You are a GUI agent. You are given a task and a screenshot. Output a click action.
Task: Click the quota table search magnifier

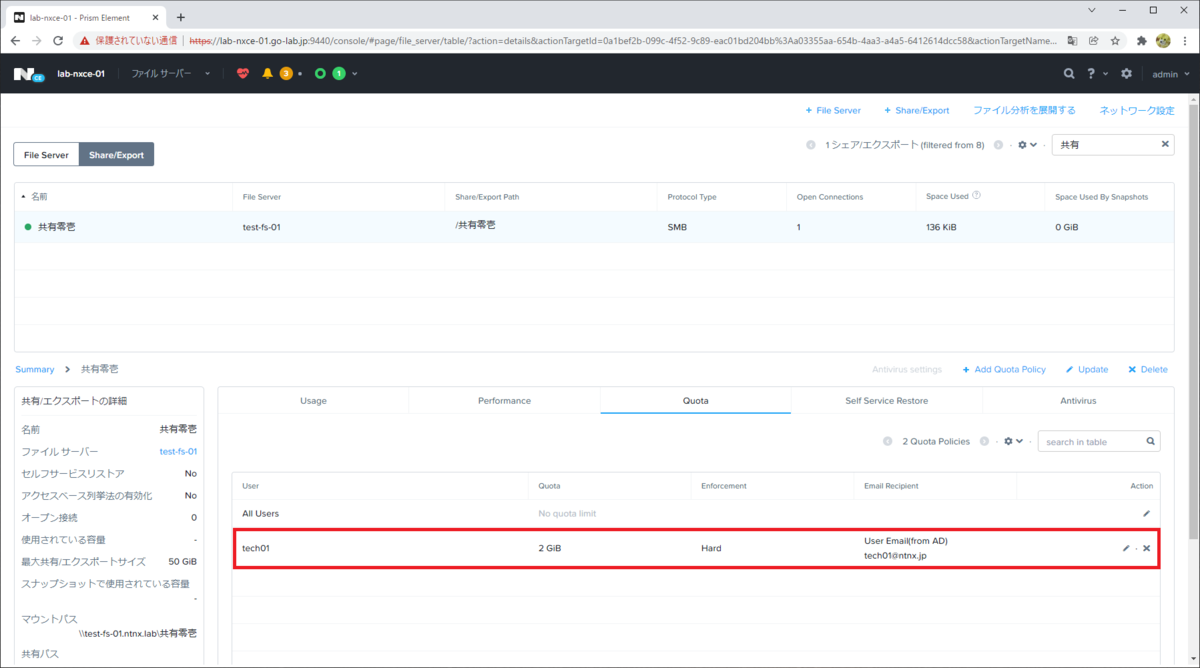[1151, 441]
